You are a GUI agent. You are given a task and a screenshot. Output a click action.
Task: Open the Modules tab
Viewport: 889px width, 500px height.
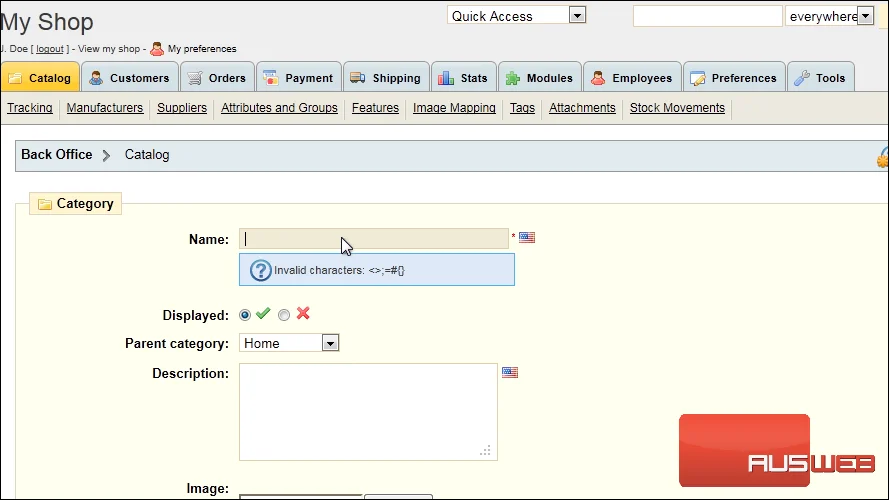540,77
